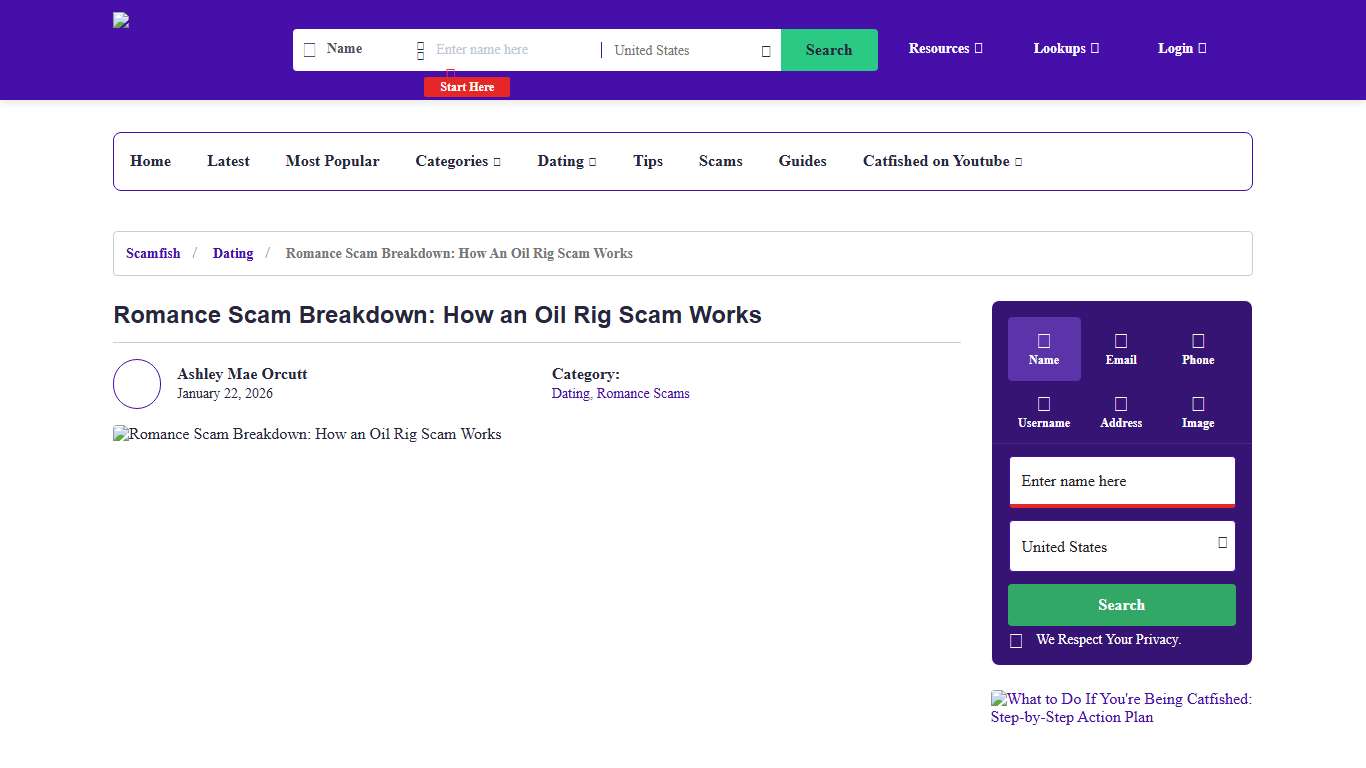Click the Enter name here sidebar input field
The height and width of the screenshot is (768, 1366).
1122,481
